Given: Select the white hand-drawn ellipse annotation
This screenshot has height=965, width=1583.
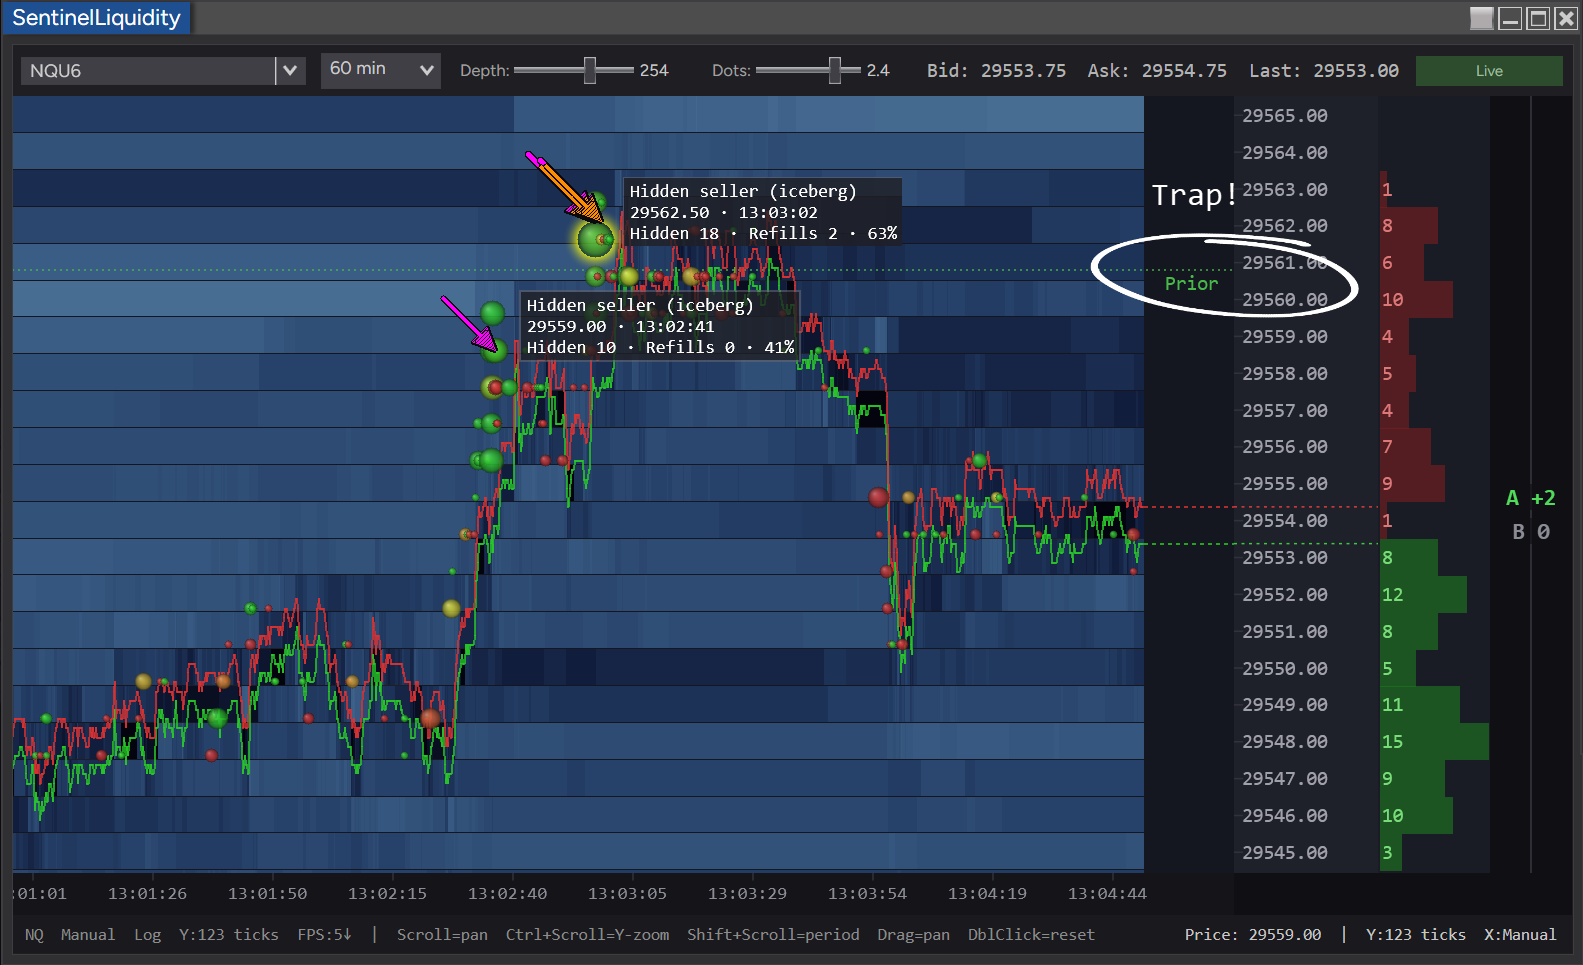Looking at the screenshot, I should click(1224, 275).
